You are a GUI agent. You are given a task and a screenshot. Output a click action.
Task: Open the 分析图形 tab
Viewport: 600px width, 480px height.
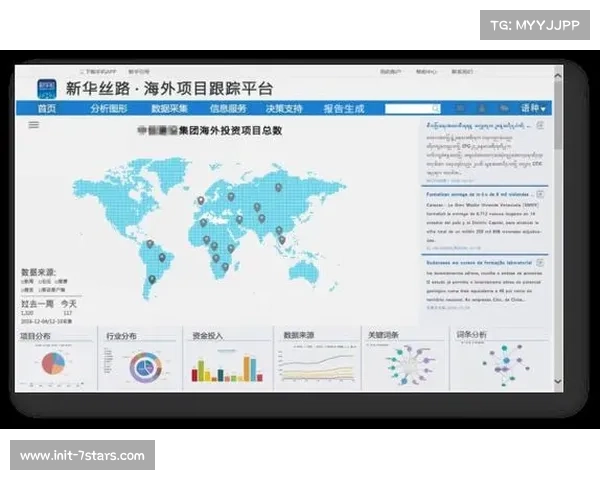coord(109,109)
